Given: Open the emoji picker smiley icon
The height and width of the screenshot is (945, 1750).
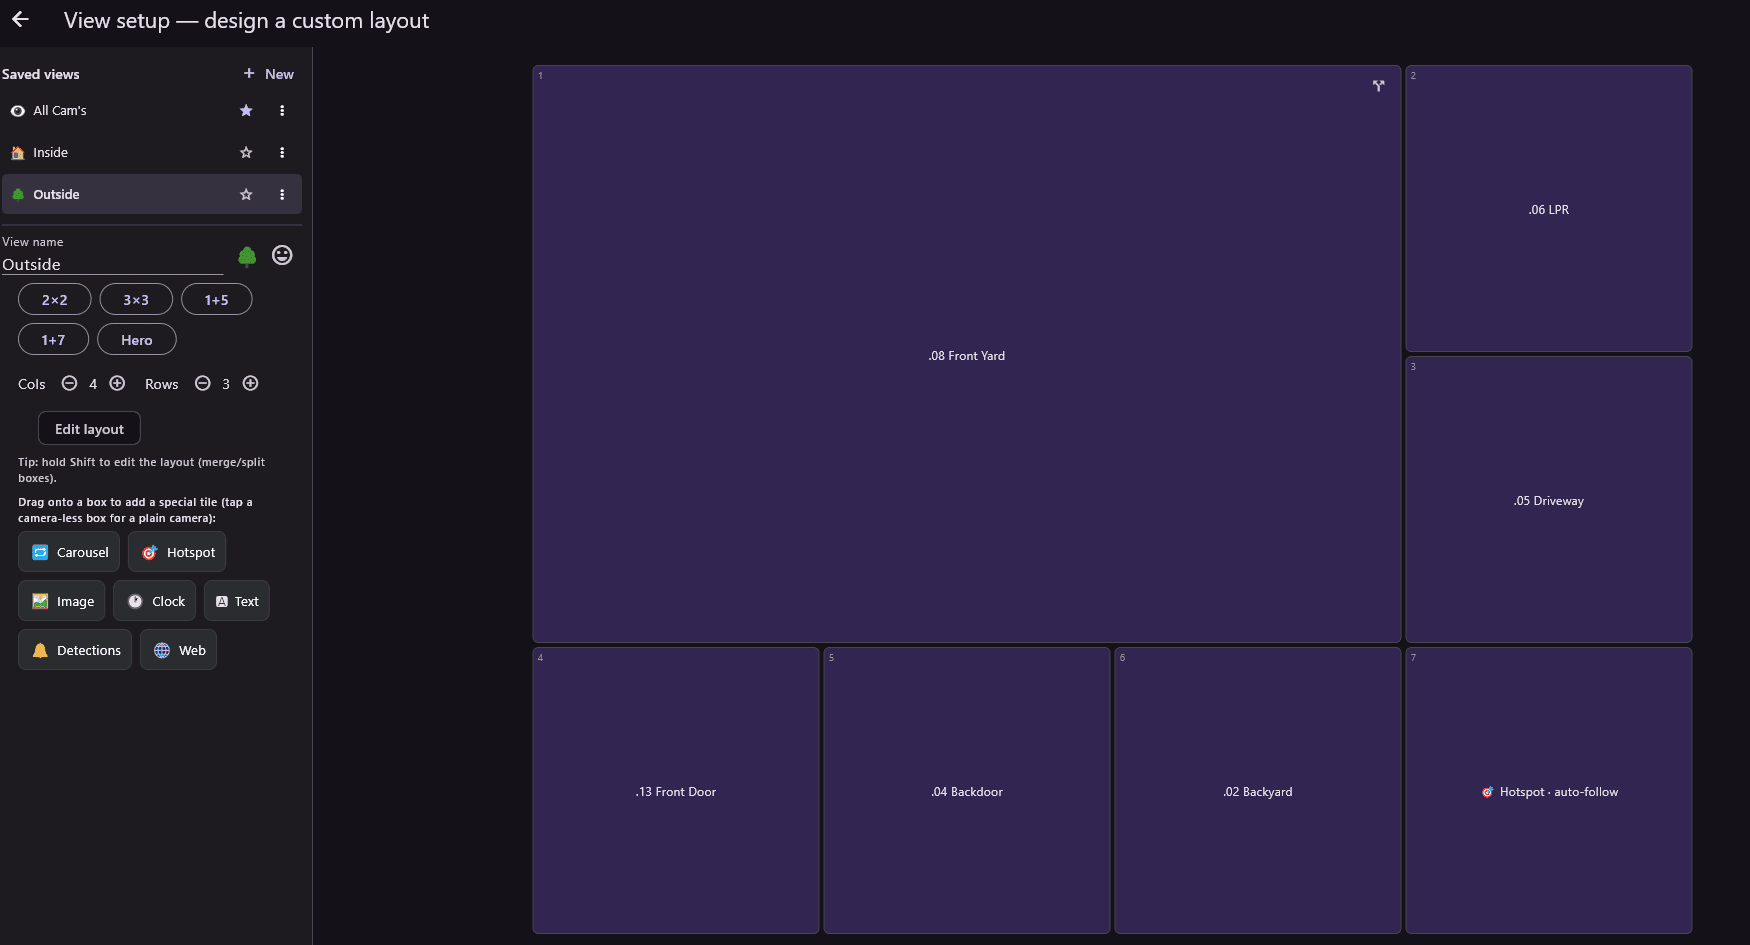Looking at the screenshot, I should (282, 255).
